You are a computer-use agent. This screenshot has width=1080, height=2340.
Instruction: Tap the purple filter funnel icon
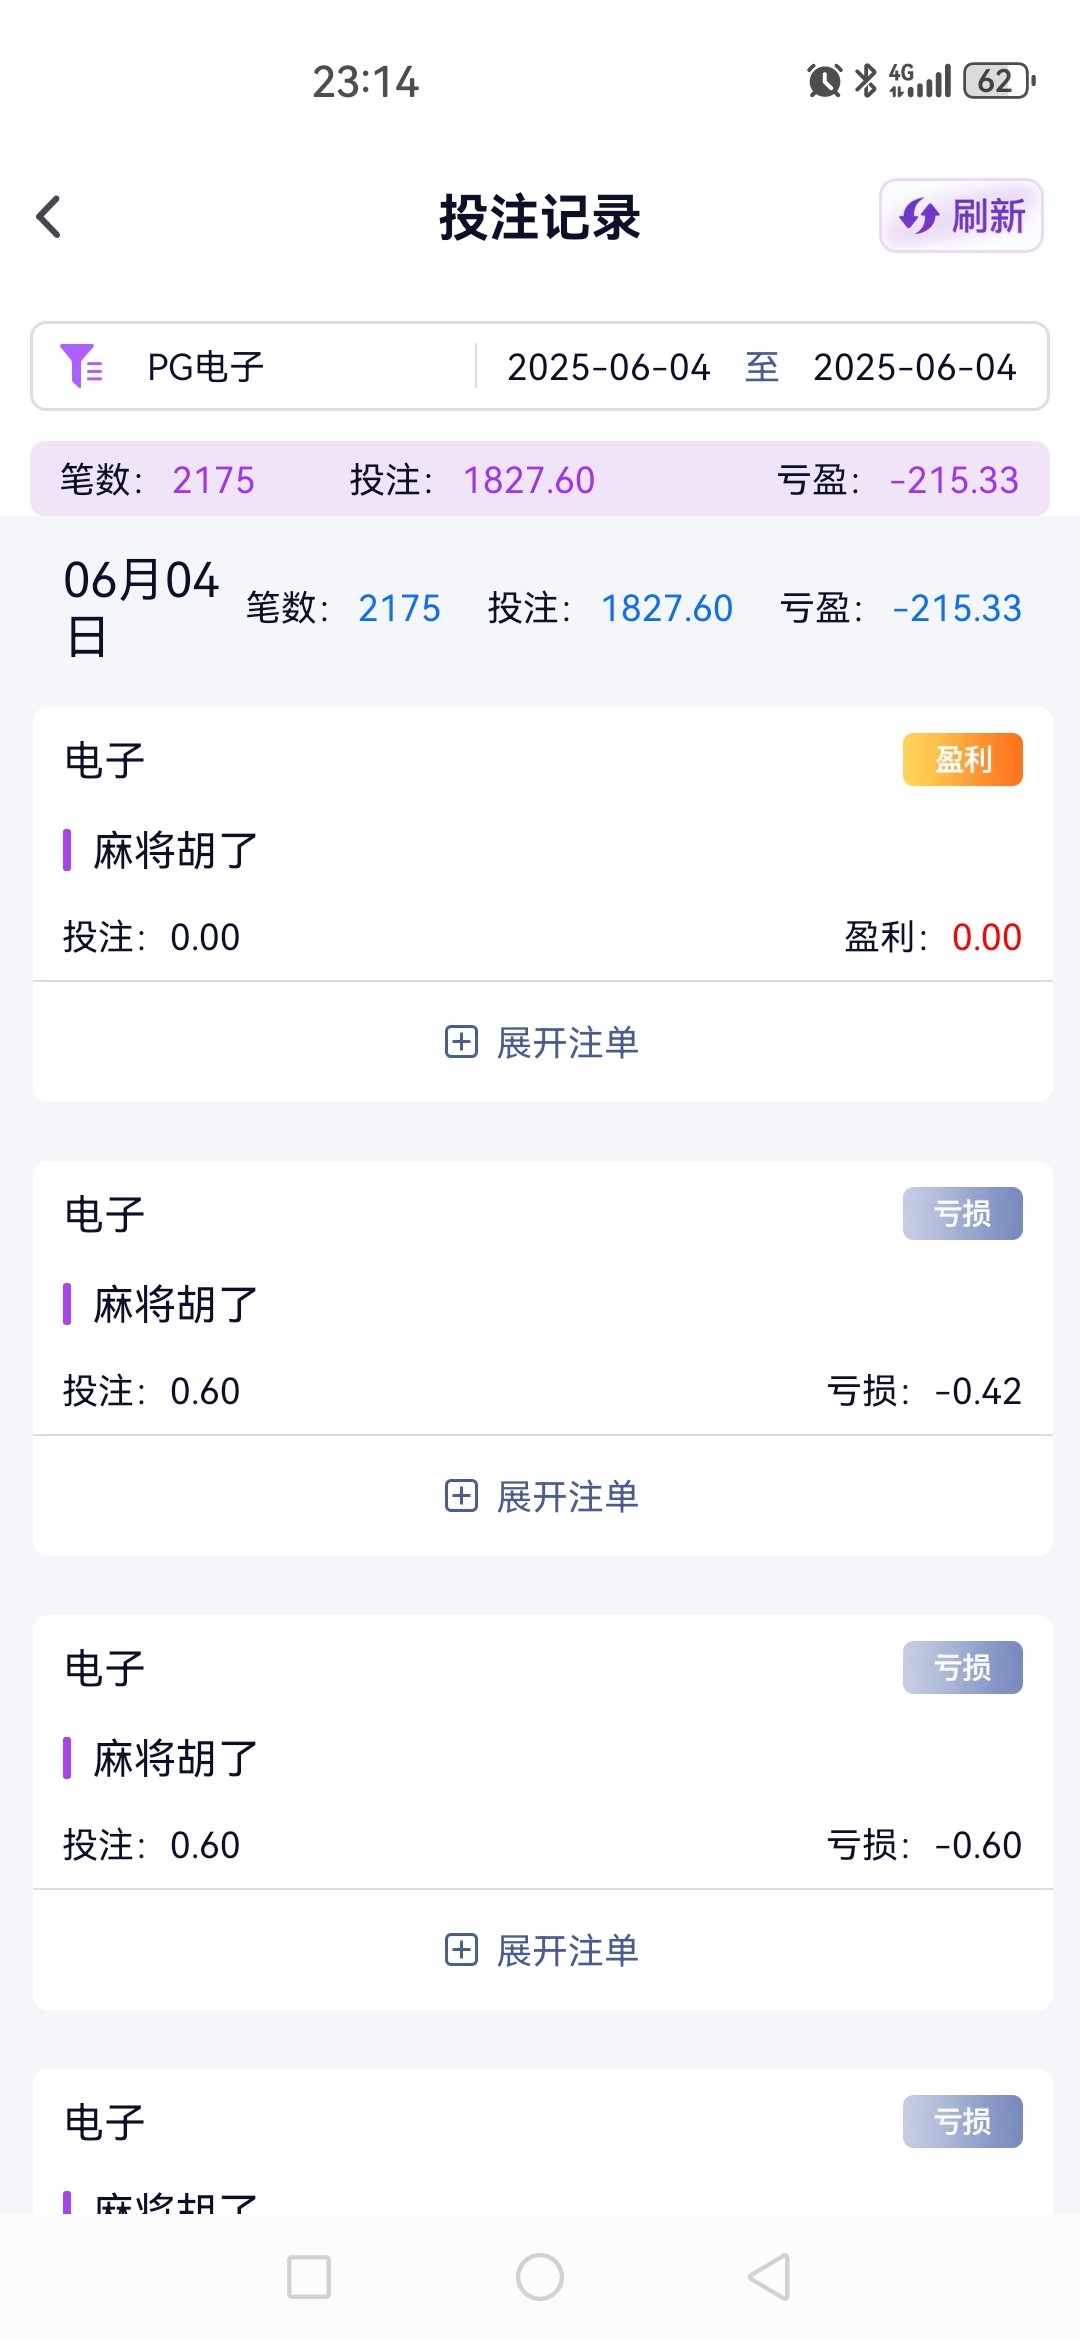[81, 366]
